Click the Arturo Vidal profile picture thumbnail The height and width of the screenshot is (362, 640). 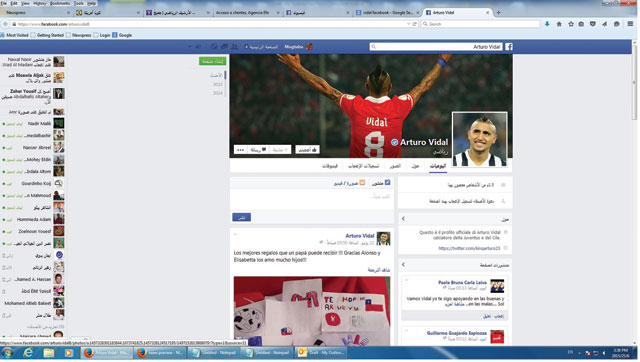click(x=480, y=140)
